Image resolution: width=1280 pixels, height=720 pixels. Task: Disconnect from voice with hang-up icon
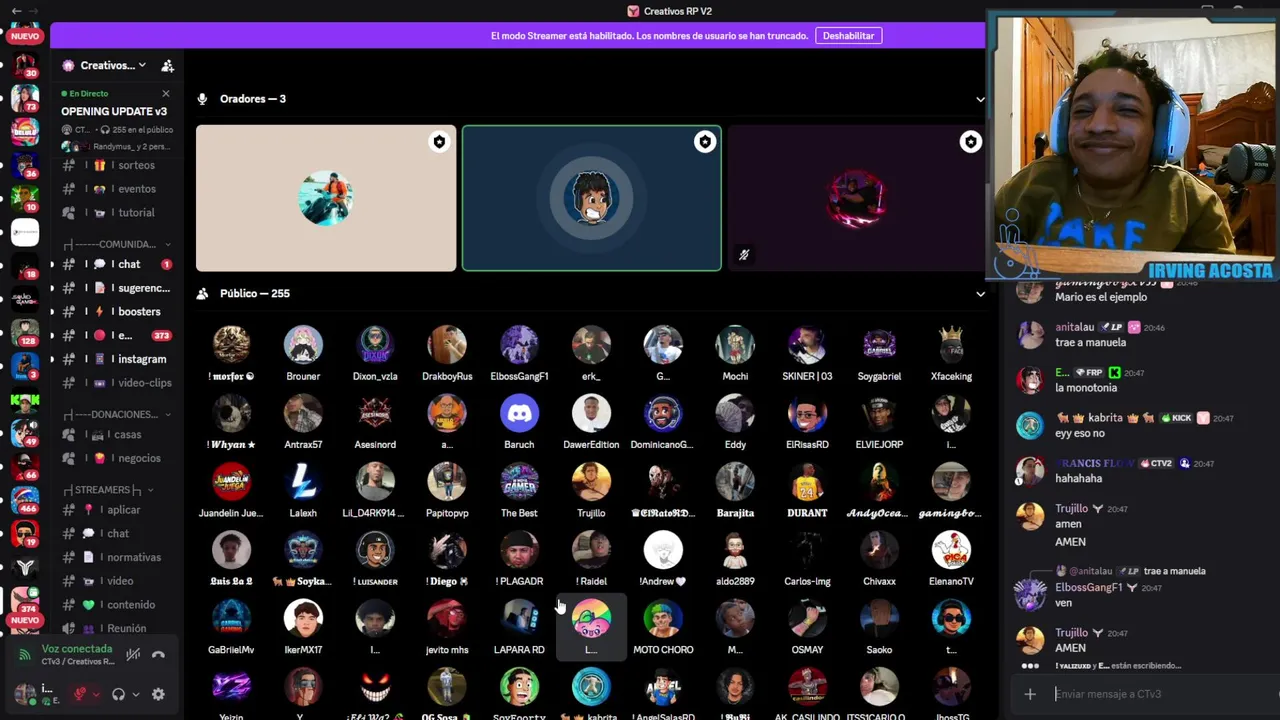158,655
